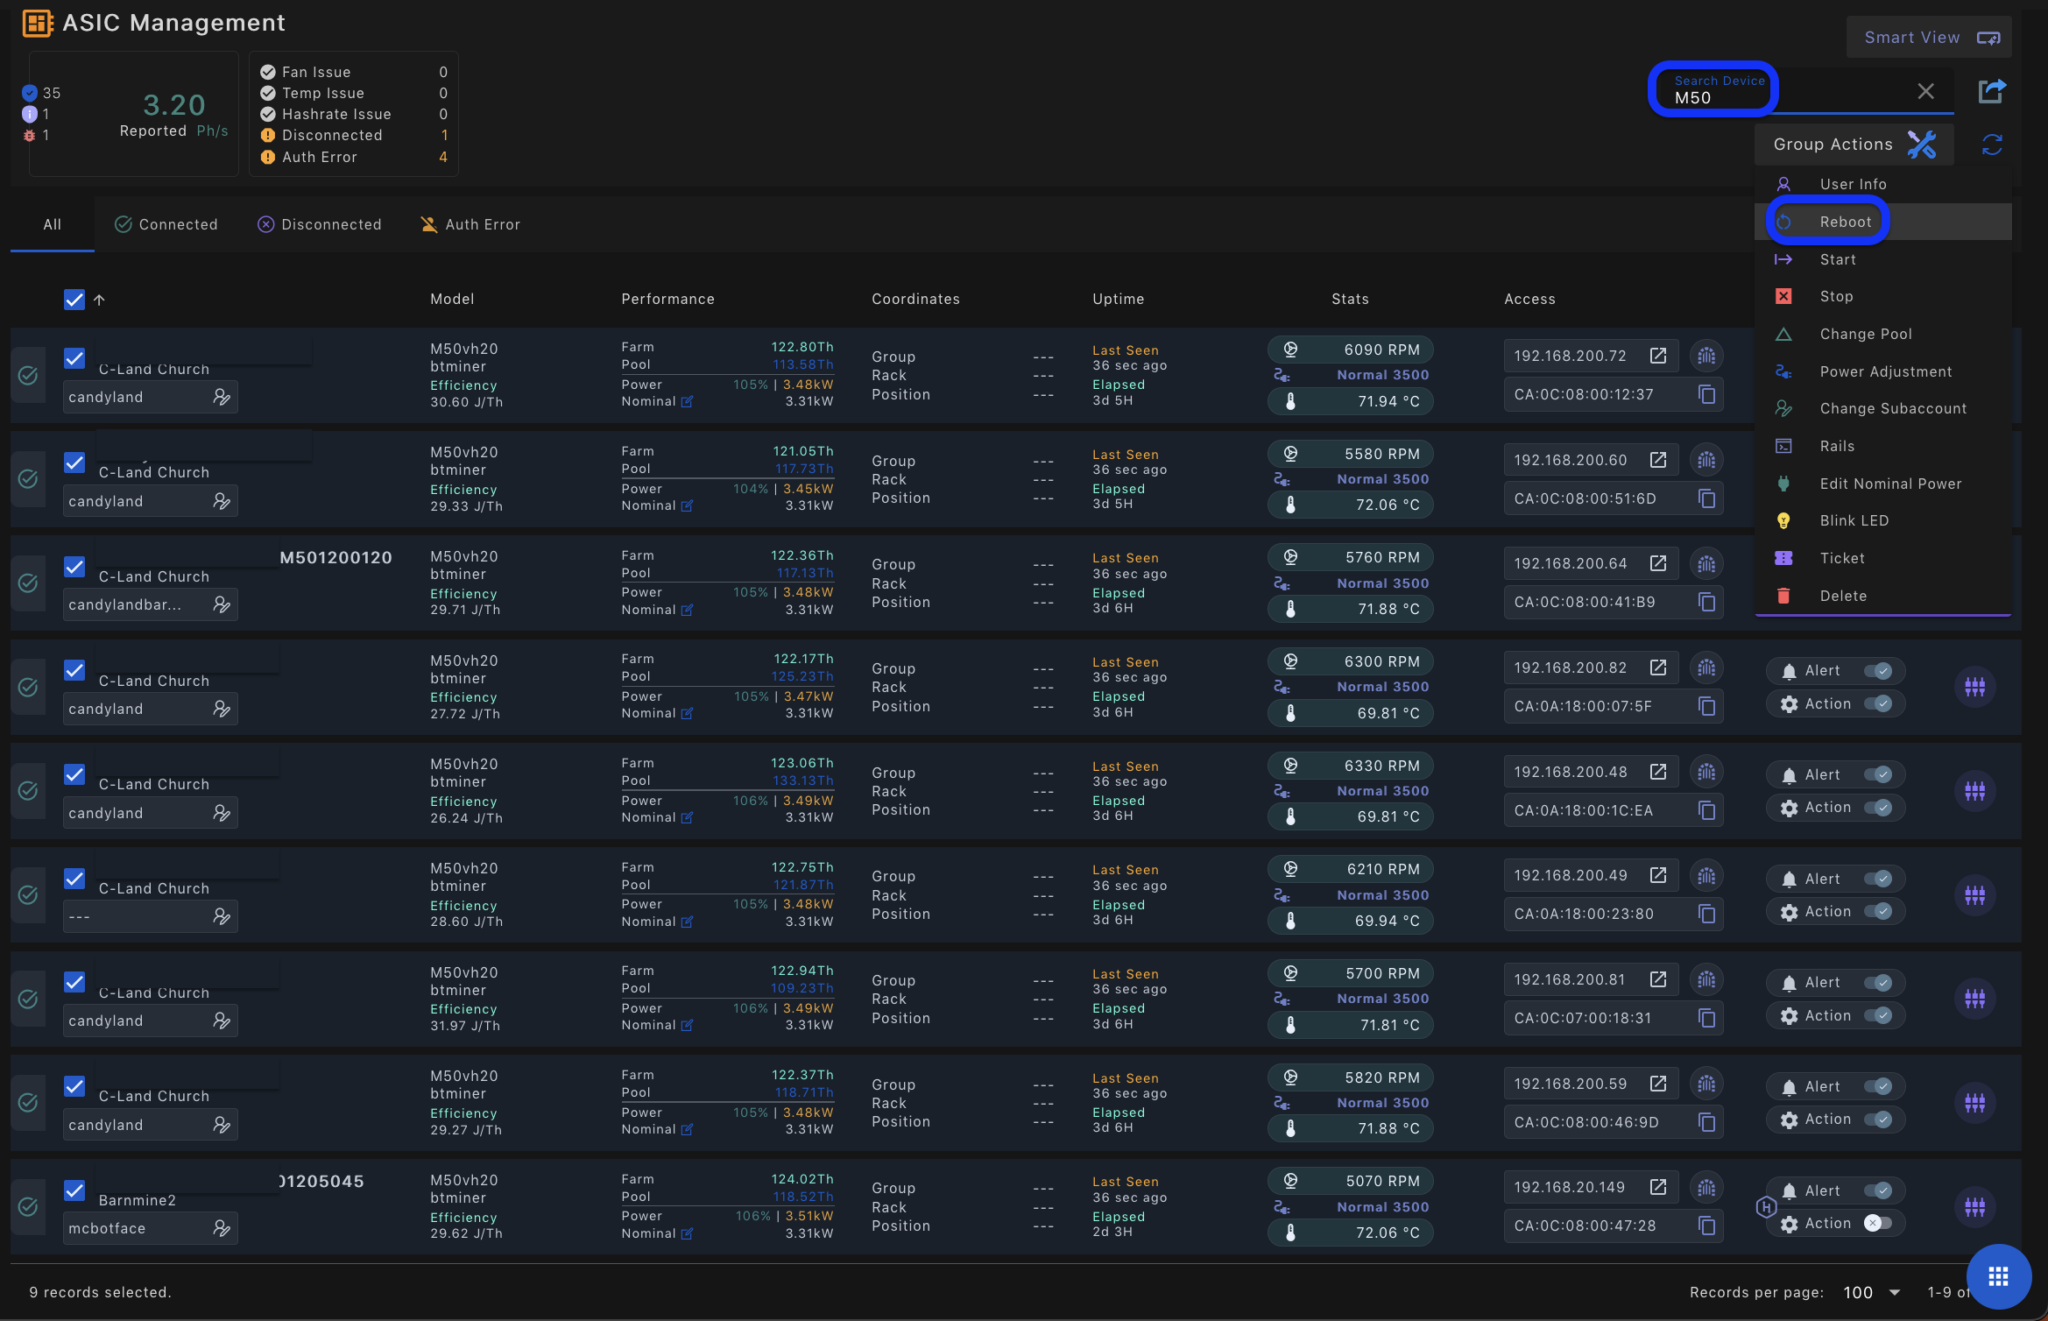2048x1321 pixels.
Task: Click the Smart View export/share icon
Action: point(1991,90)
